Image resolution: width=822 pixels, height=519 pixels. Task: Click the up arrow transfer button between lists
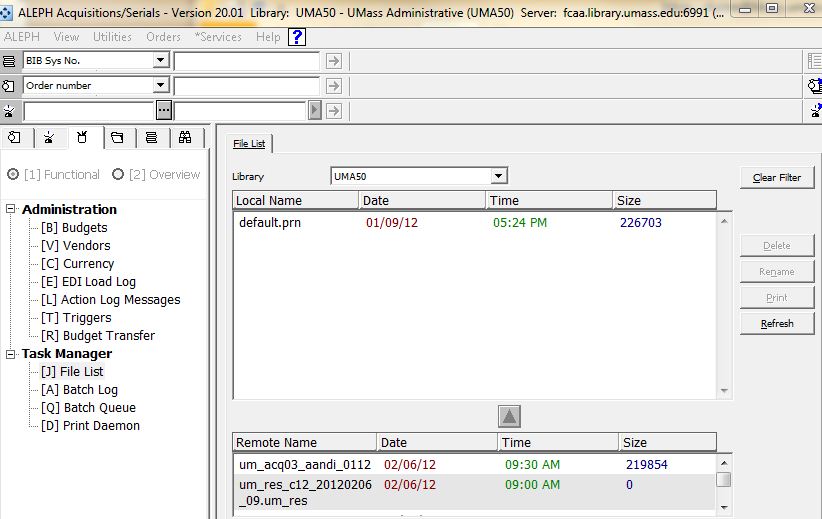509,416
